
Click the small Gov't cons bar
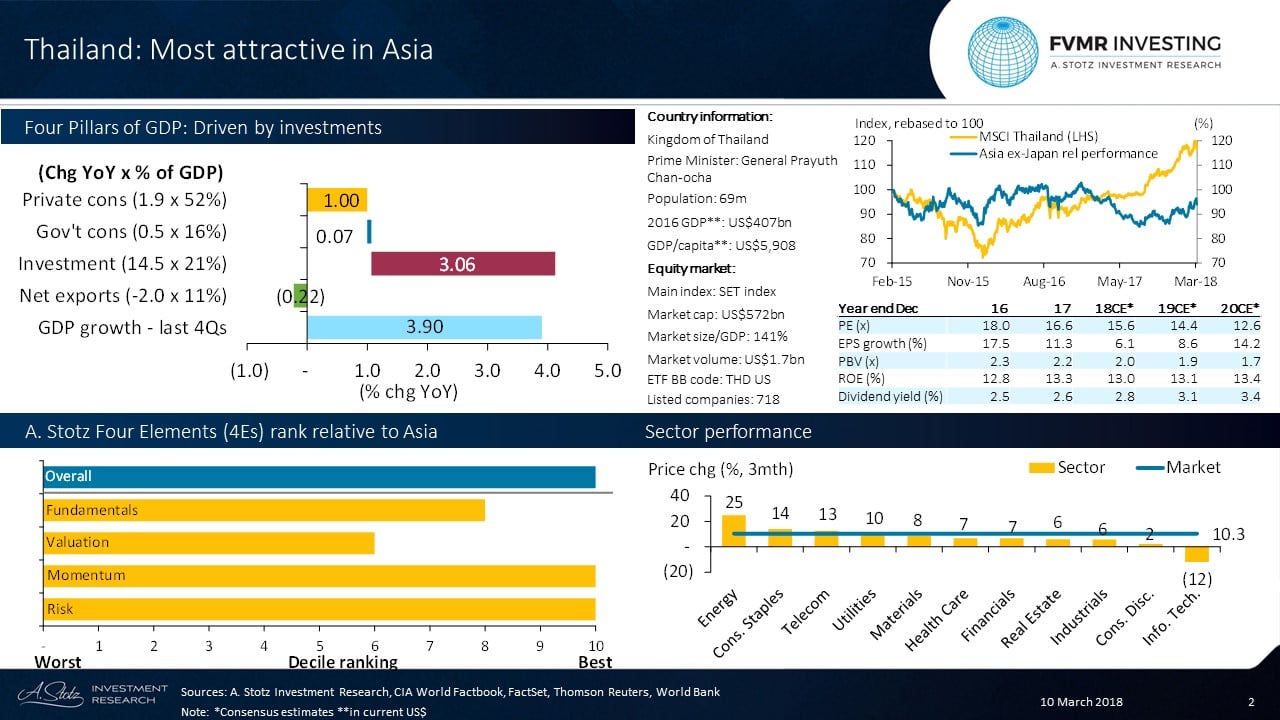(369, 232)
